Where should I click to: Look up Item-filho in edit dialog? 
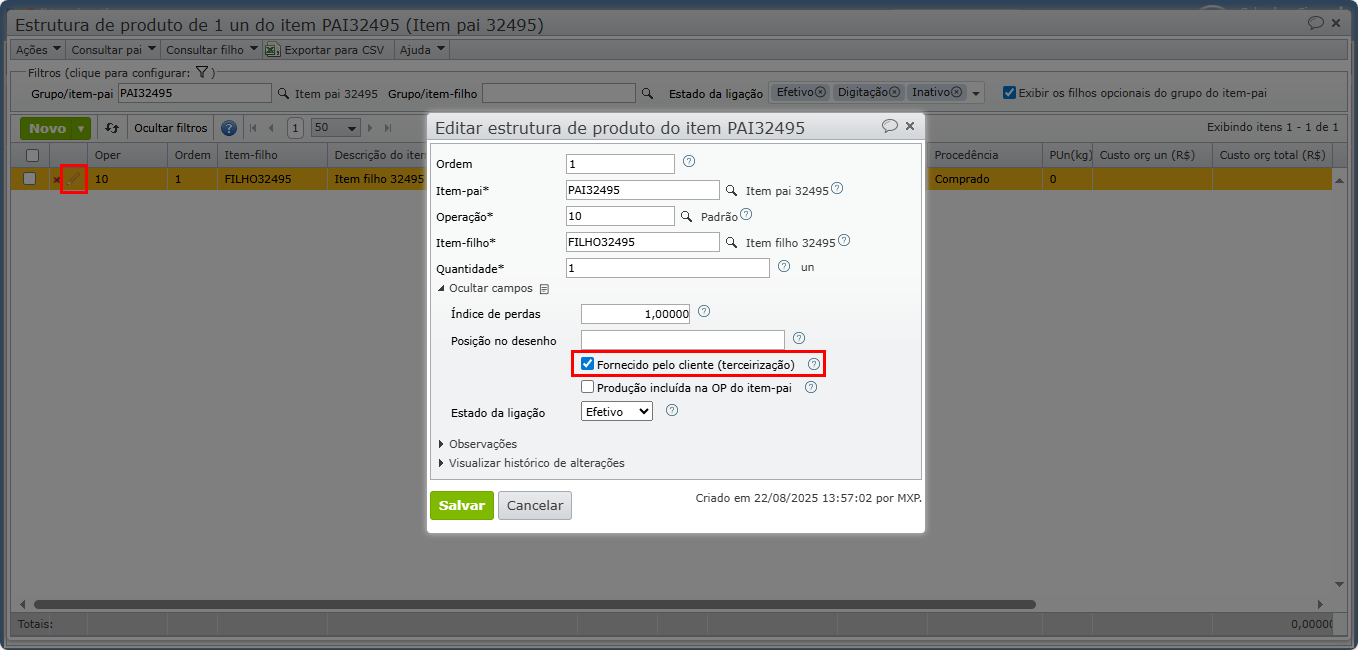(731, 242)
